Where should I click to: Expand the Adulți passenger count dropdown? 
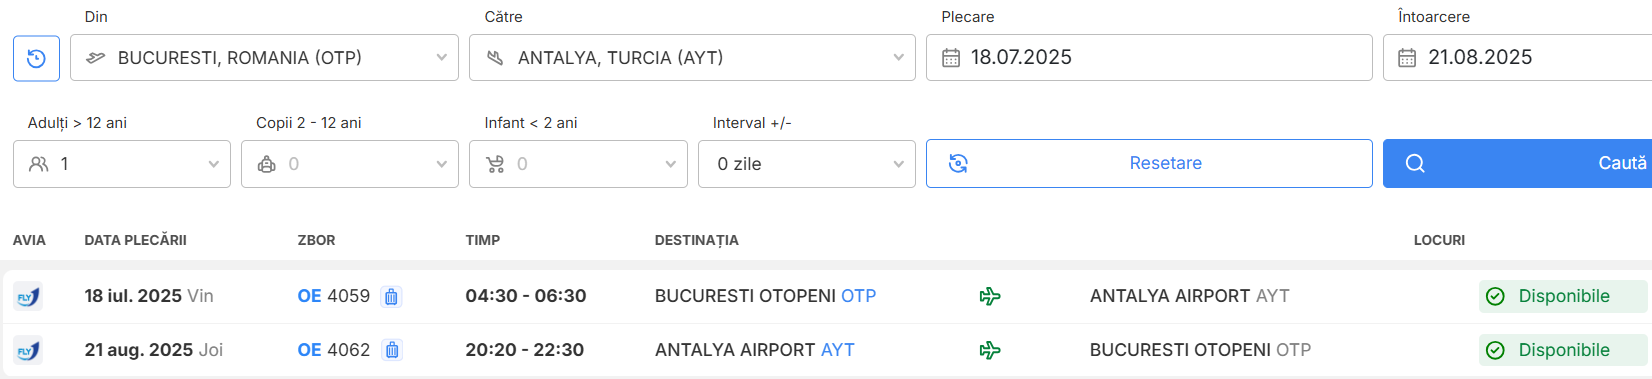pyautogui.click(x=122, y=164)
